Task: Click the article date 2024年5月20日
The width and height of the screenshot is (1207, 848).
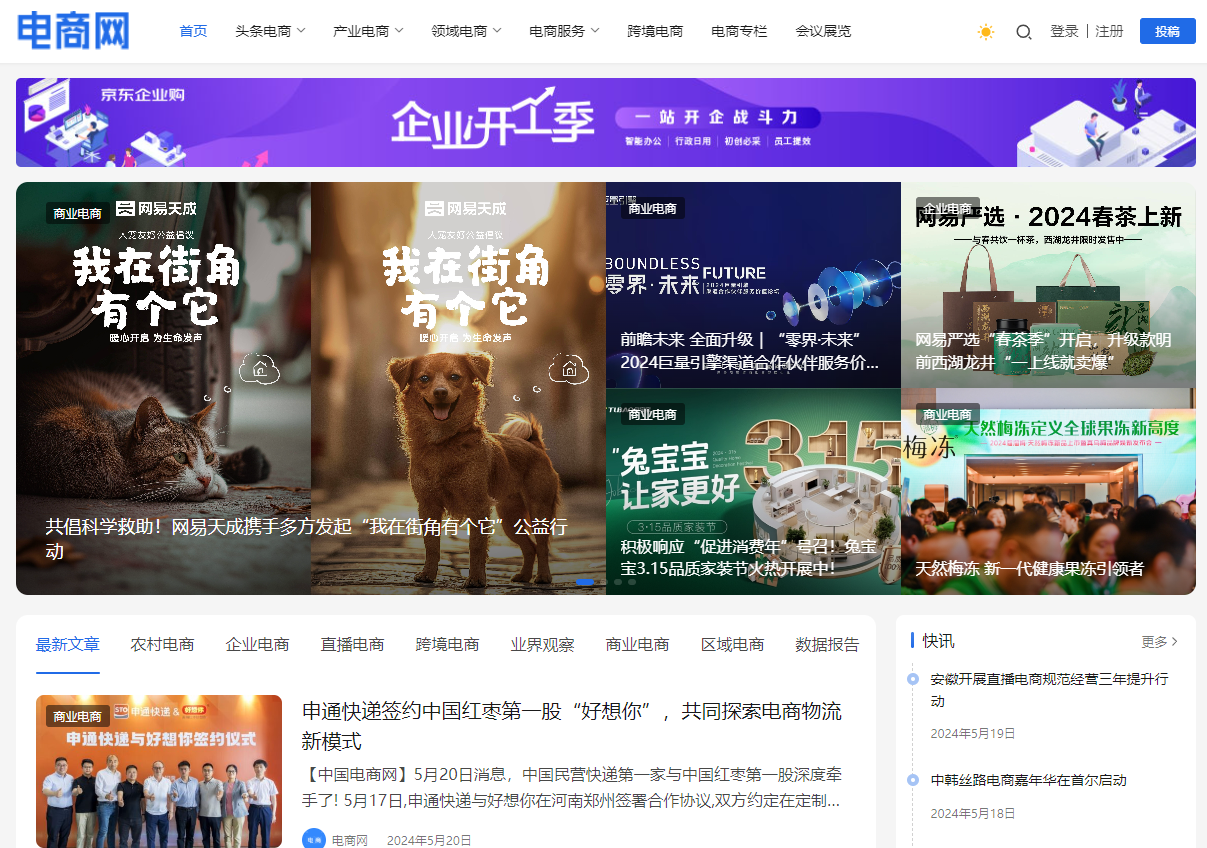Action: coord(429,840)
